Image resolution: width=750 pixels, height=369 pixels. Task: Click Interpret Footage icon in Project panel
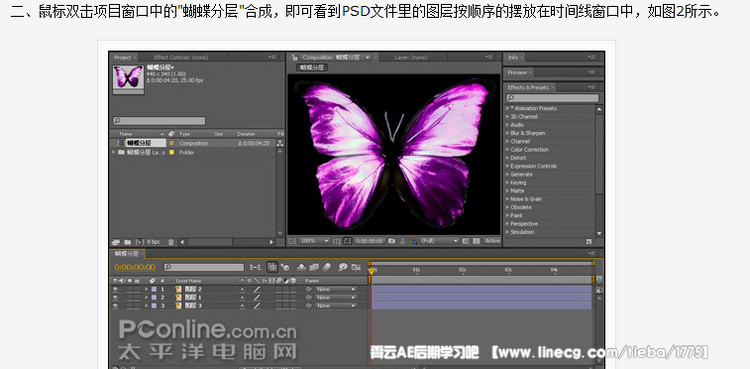115,242
